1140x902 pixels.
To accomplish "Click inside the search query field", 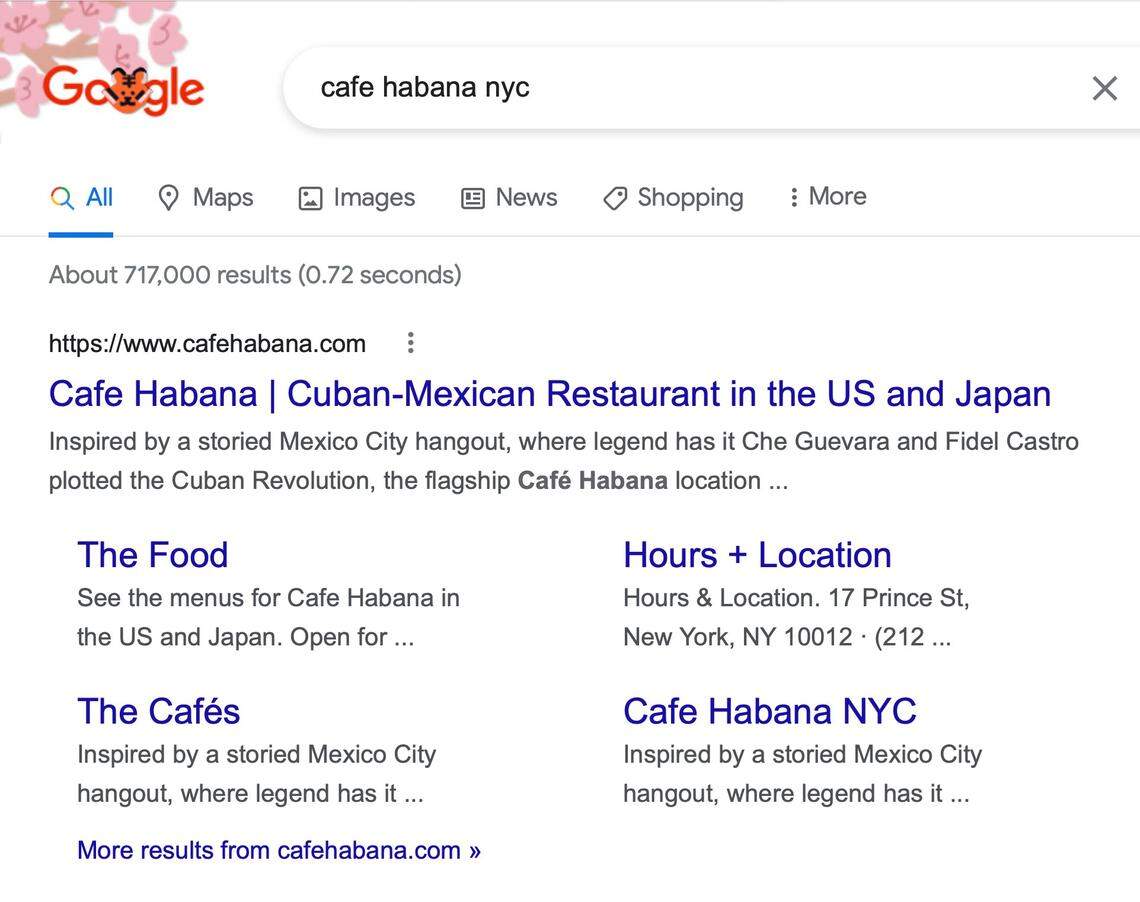I will point(600,88).
